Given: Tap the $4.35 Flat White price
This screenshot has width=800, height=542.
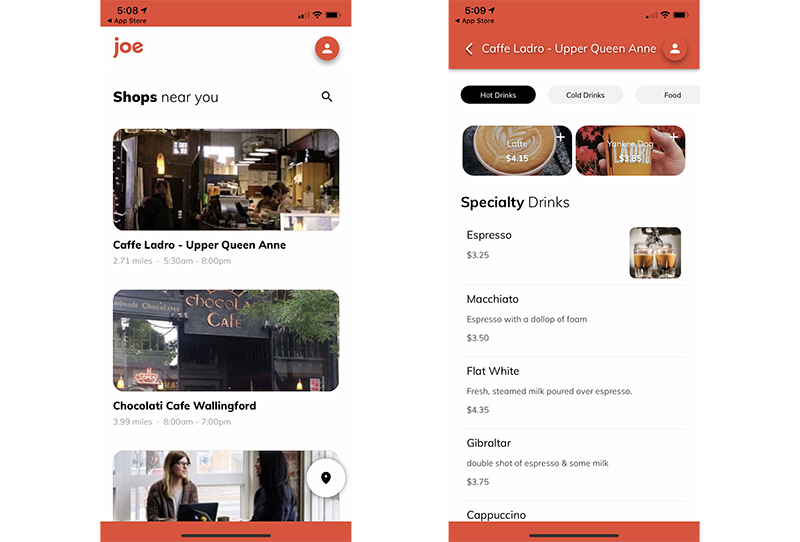Looking at the screenshot, I should [478, 410].
